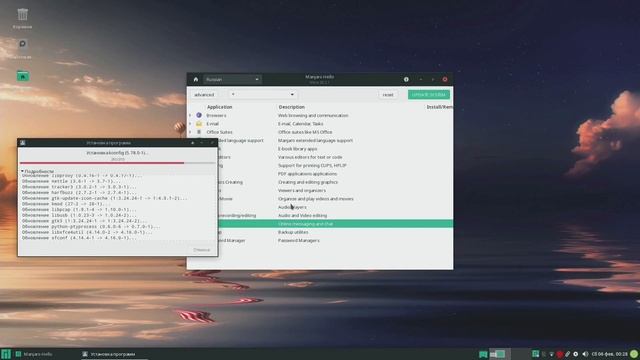Screen dimensions: 640x360
Task: Select 'Organize and play videos and movies'
Action: pos(316,199)
